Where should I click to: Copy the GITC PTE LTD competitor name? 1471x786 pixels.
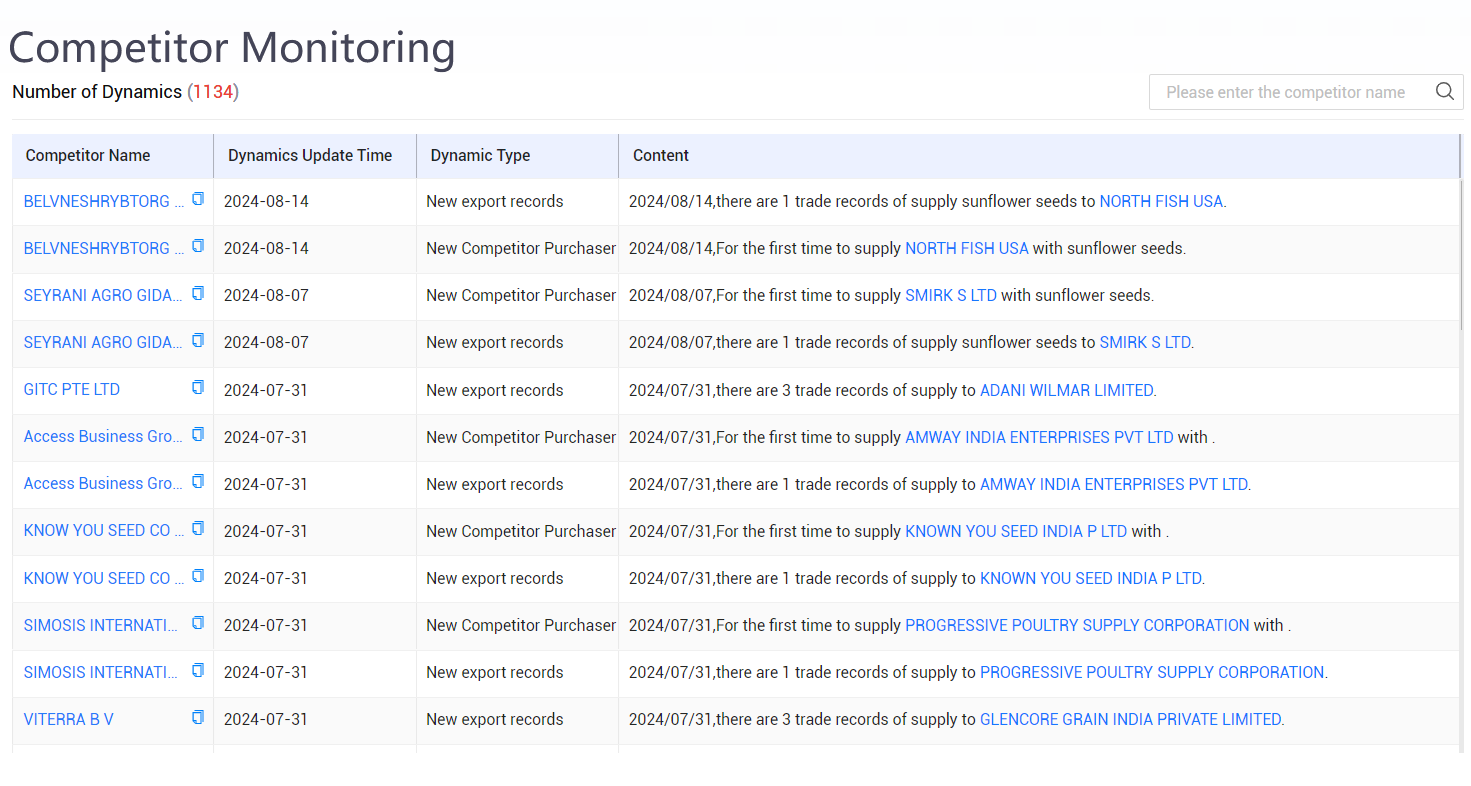[x=198, y=388]
